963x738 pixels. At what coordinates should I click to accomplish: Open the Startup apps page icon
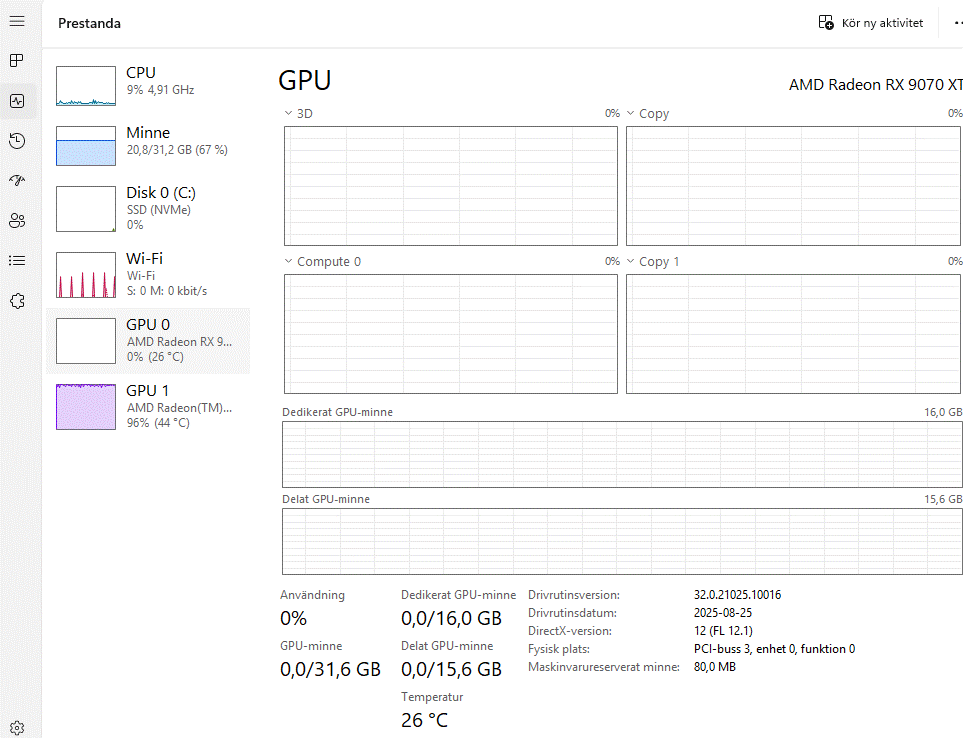coord(17,181)
